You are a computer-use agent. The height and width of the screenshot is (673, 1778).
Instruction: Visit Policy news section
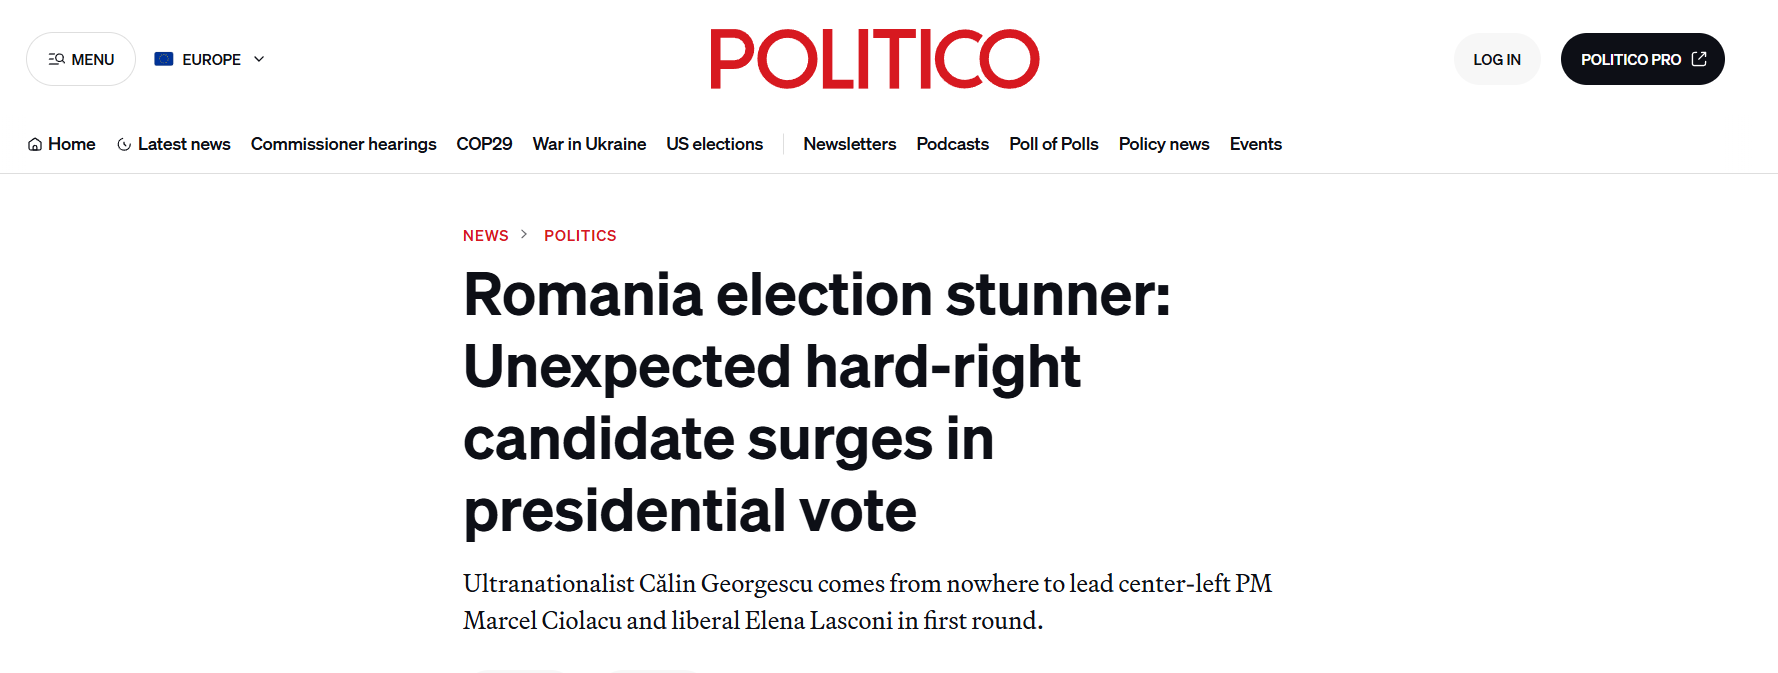click(x=1163, y=144)
